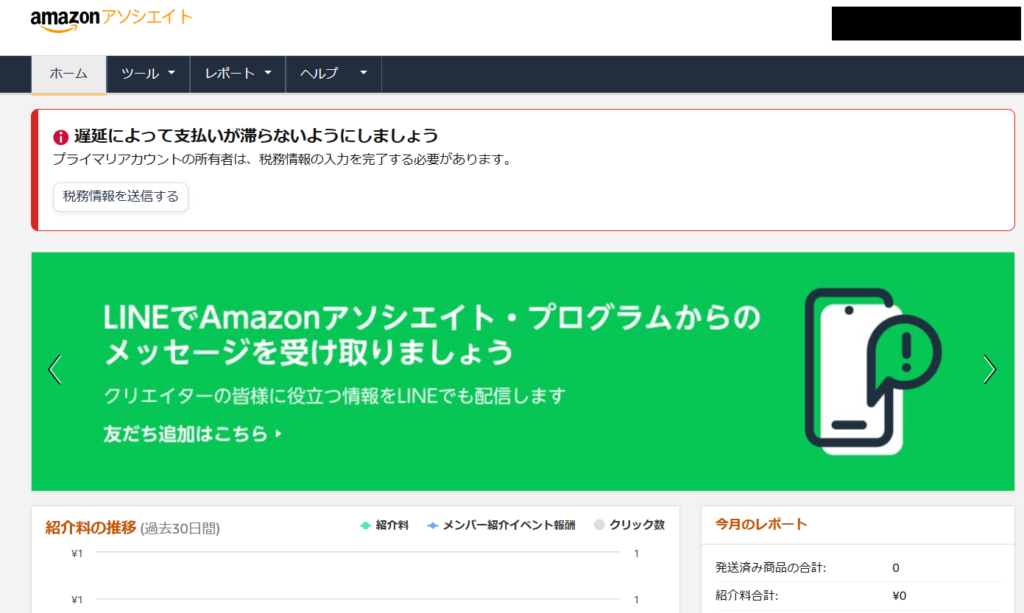
Task: Expand the ツール dropdown menu
Action: [x=148, y=74]
